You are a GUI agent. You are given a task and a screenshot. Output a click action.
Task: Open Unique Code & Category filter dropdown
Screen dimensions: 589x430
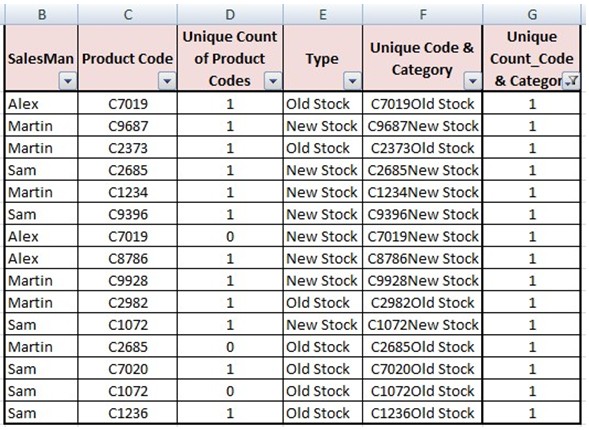[x=473, y=81]
